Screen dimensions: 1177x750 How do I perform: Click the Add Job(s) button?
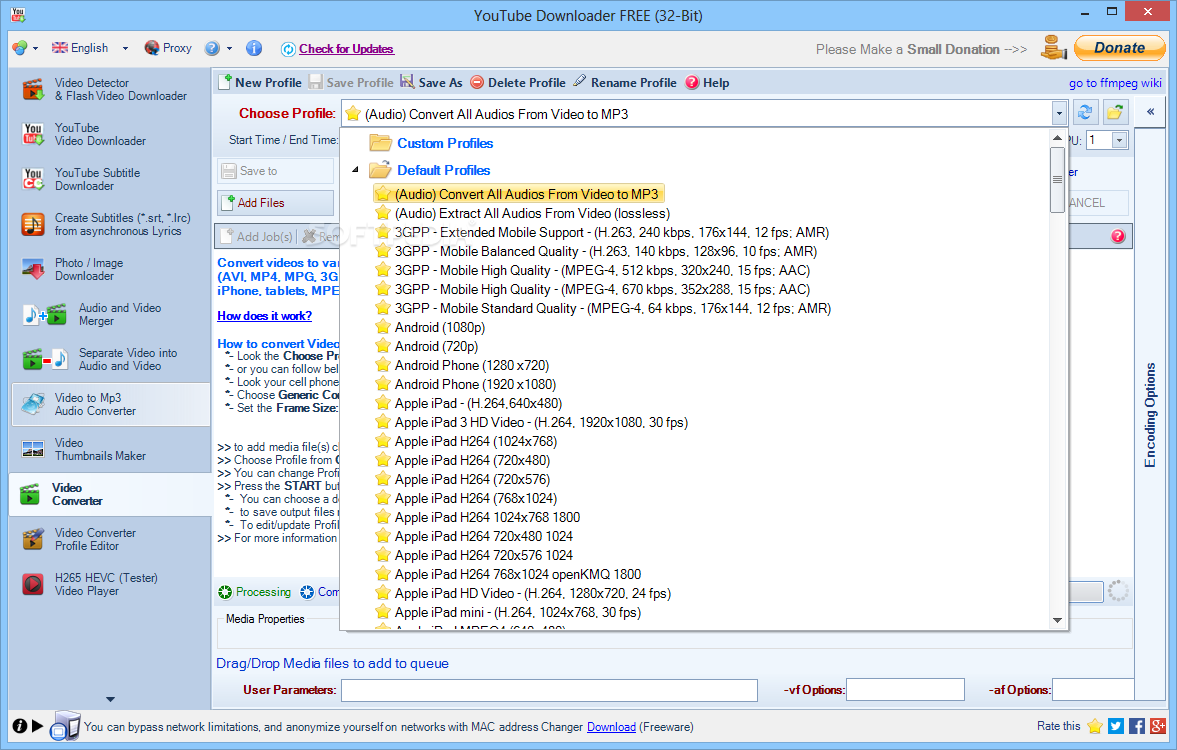point(257,236)
